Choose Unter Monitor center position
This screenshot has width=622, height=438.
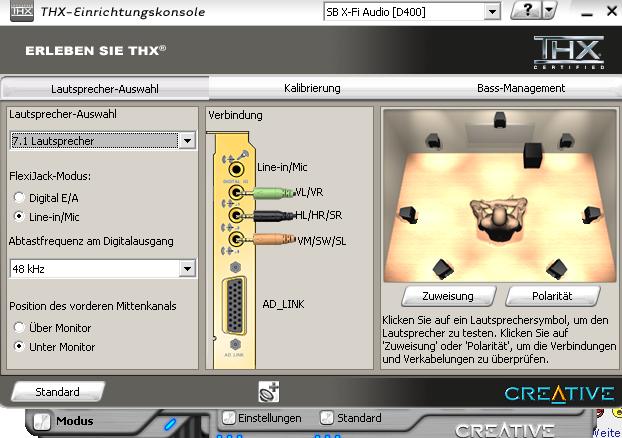tap(19, 347)
